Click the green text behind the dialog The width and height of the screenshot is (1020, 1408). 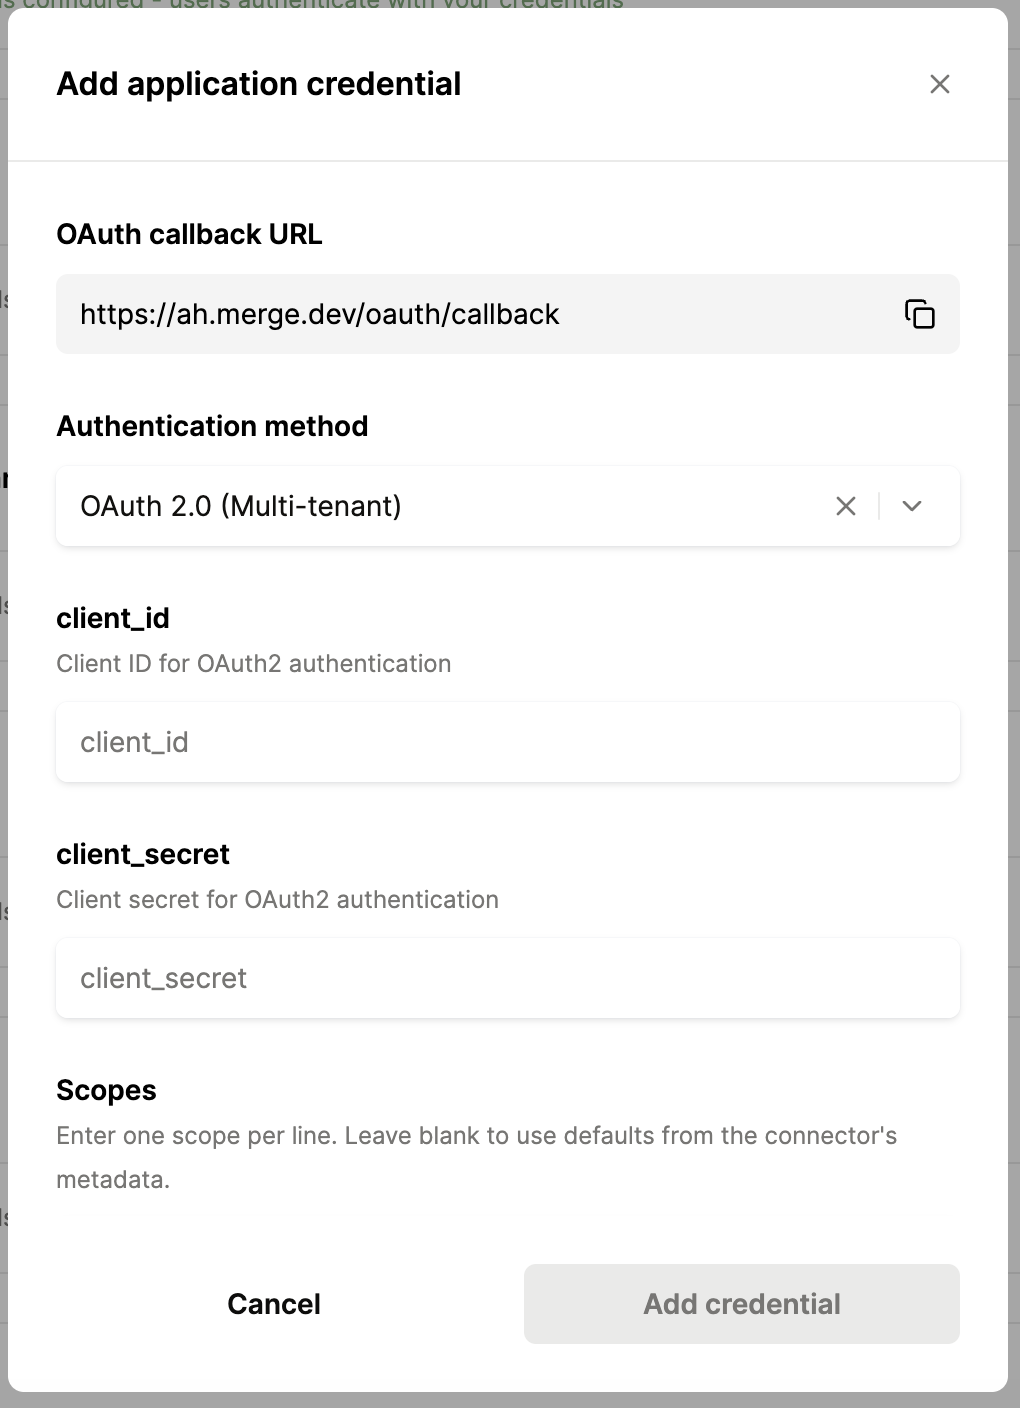coord(312,4)
